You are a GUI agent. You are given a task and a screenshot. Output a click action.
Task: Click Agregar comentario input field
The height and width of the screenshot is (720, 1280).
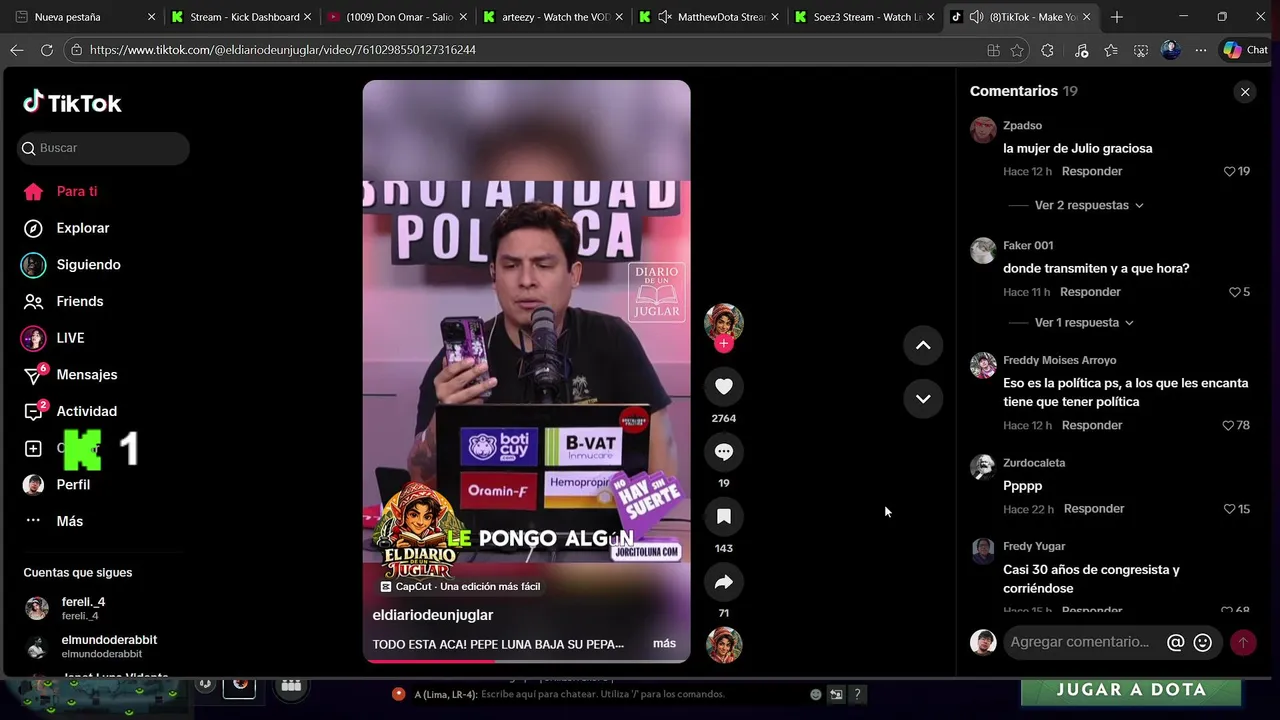pyautogui.click(x=1082, y=642)
